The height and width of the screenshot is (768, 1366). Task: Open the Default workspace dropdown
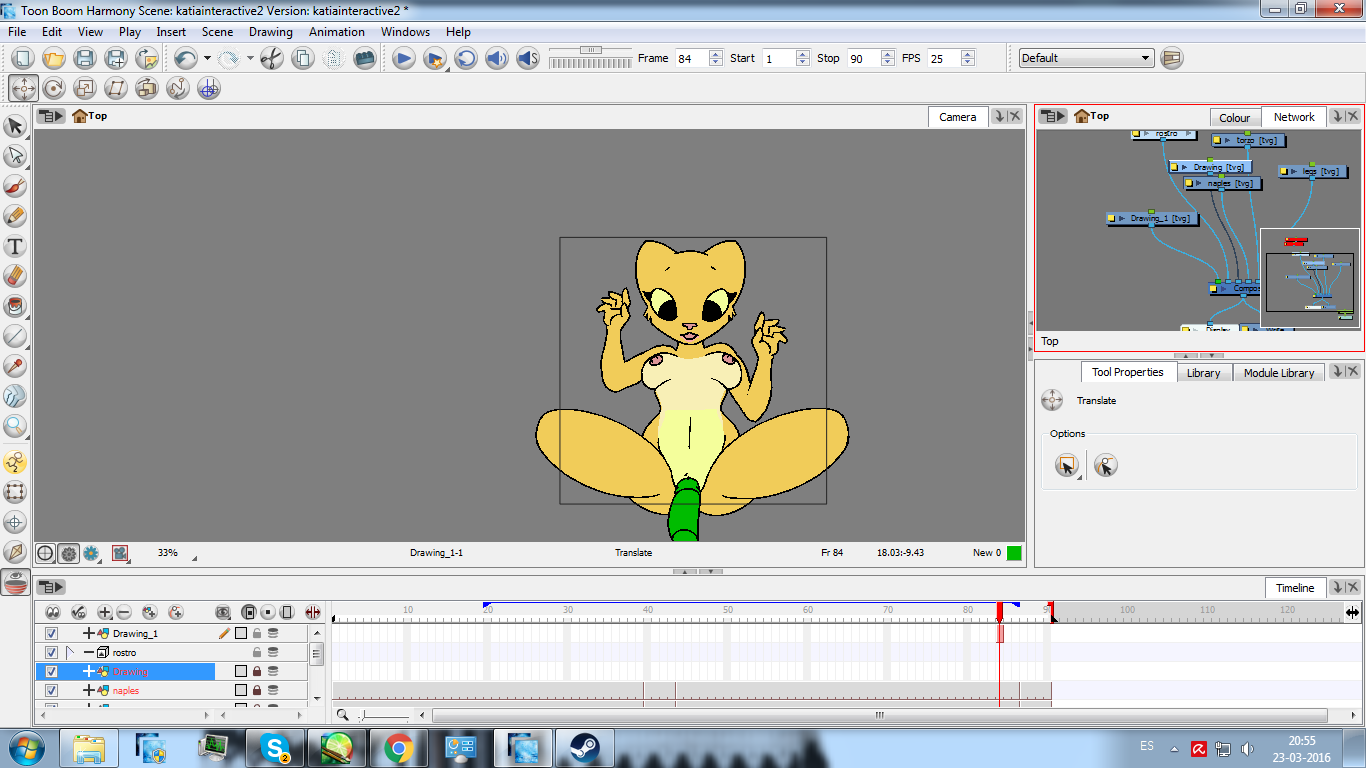pyautogui.click(x=1086, y=58)
